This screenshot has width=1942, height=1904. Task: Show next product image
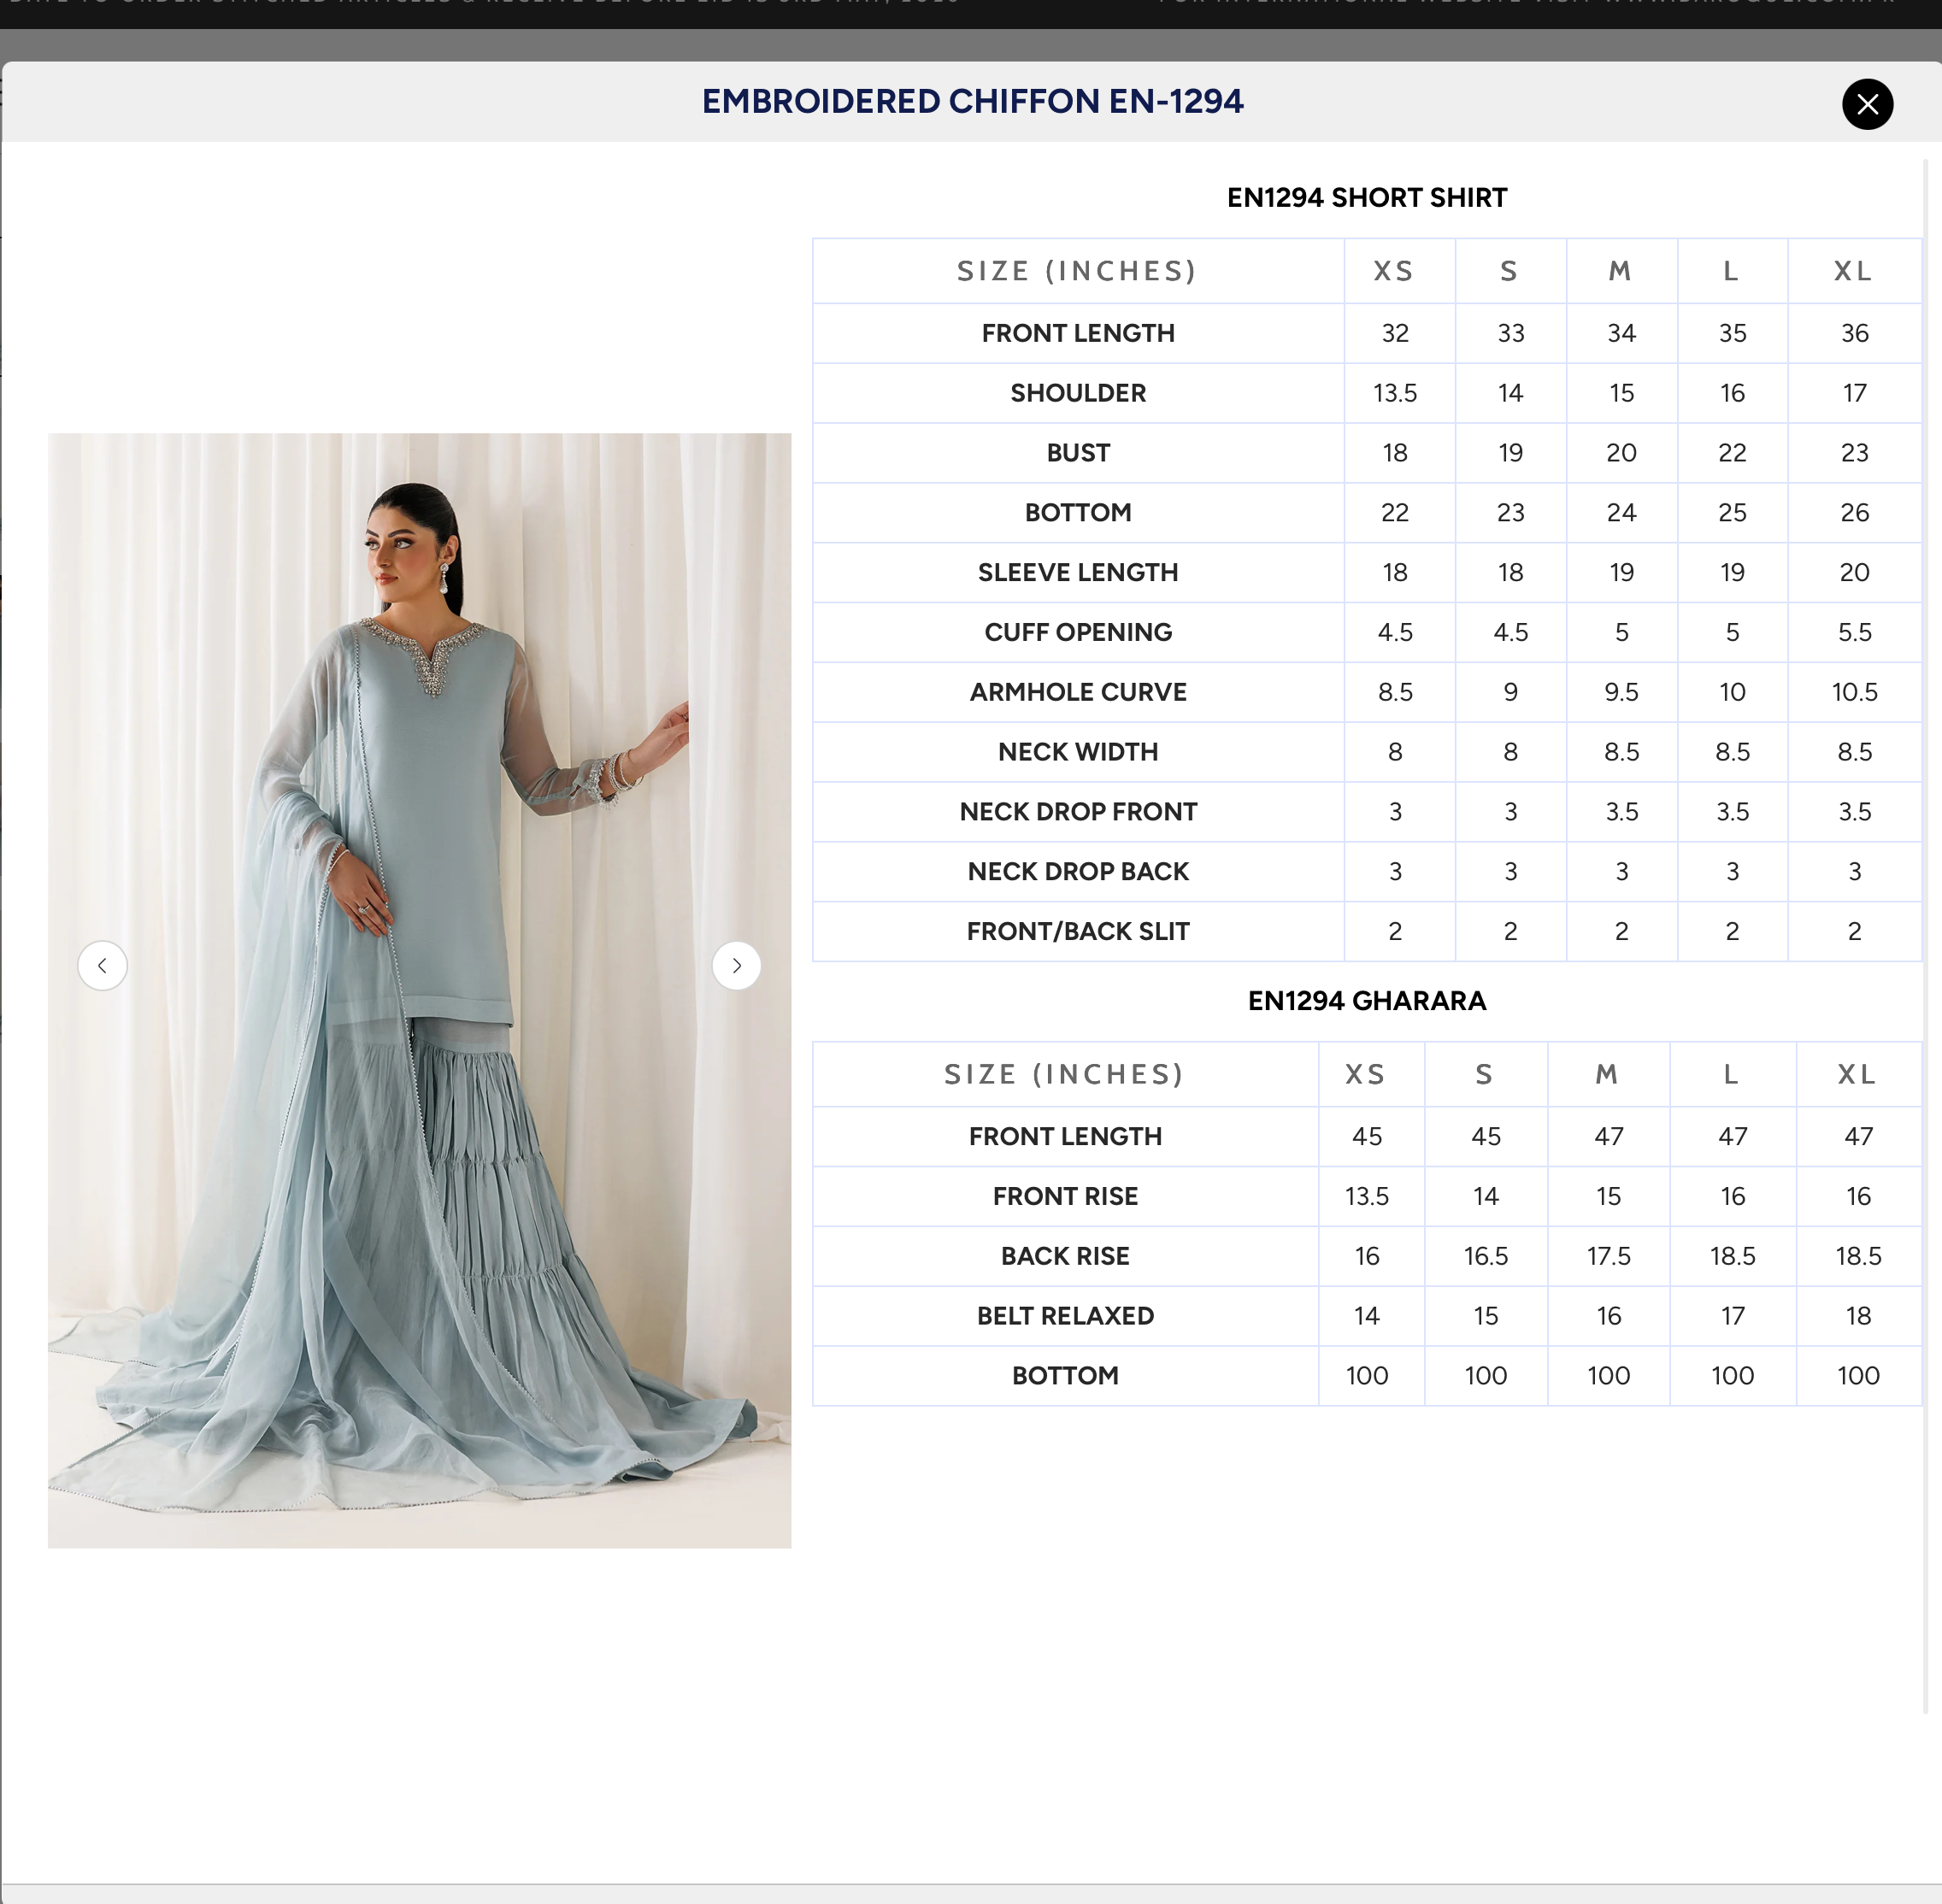tap(736, 965)
